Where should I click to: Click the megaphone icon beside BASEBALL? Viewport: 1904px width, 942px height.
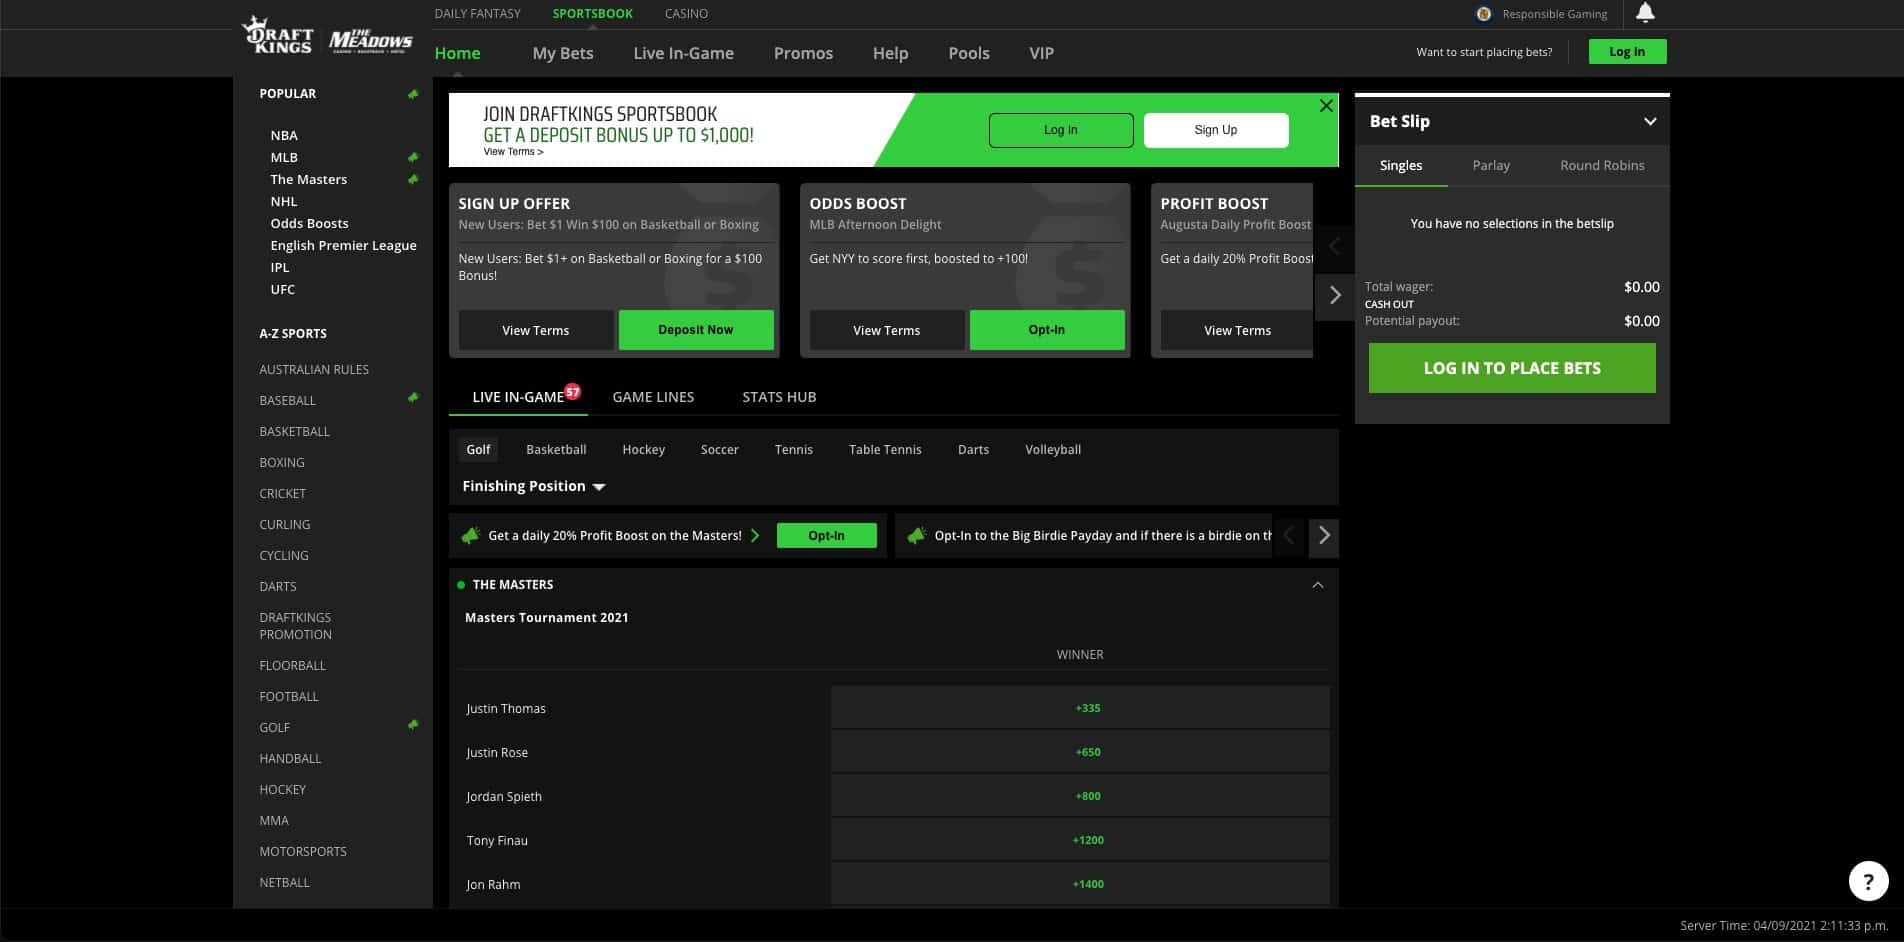click(x=413, y=397)
